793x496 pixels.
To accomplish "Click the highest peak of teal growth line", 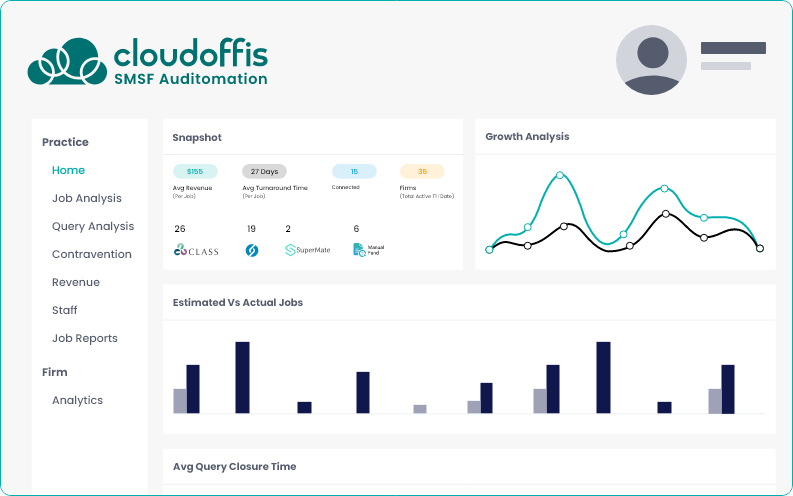I will coord(559,174).
